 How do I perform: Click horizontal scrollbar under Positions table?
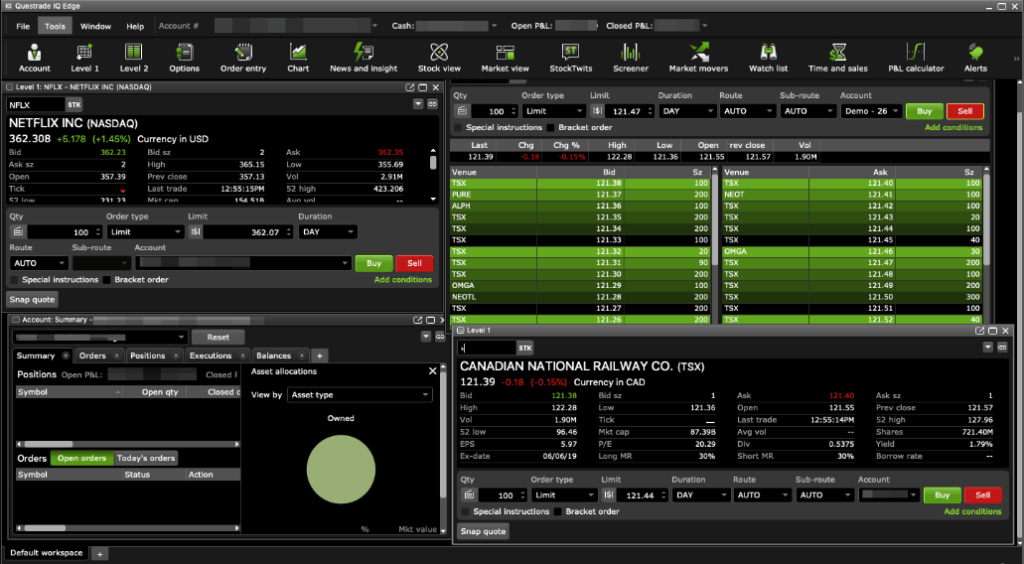pos(127,445)
